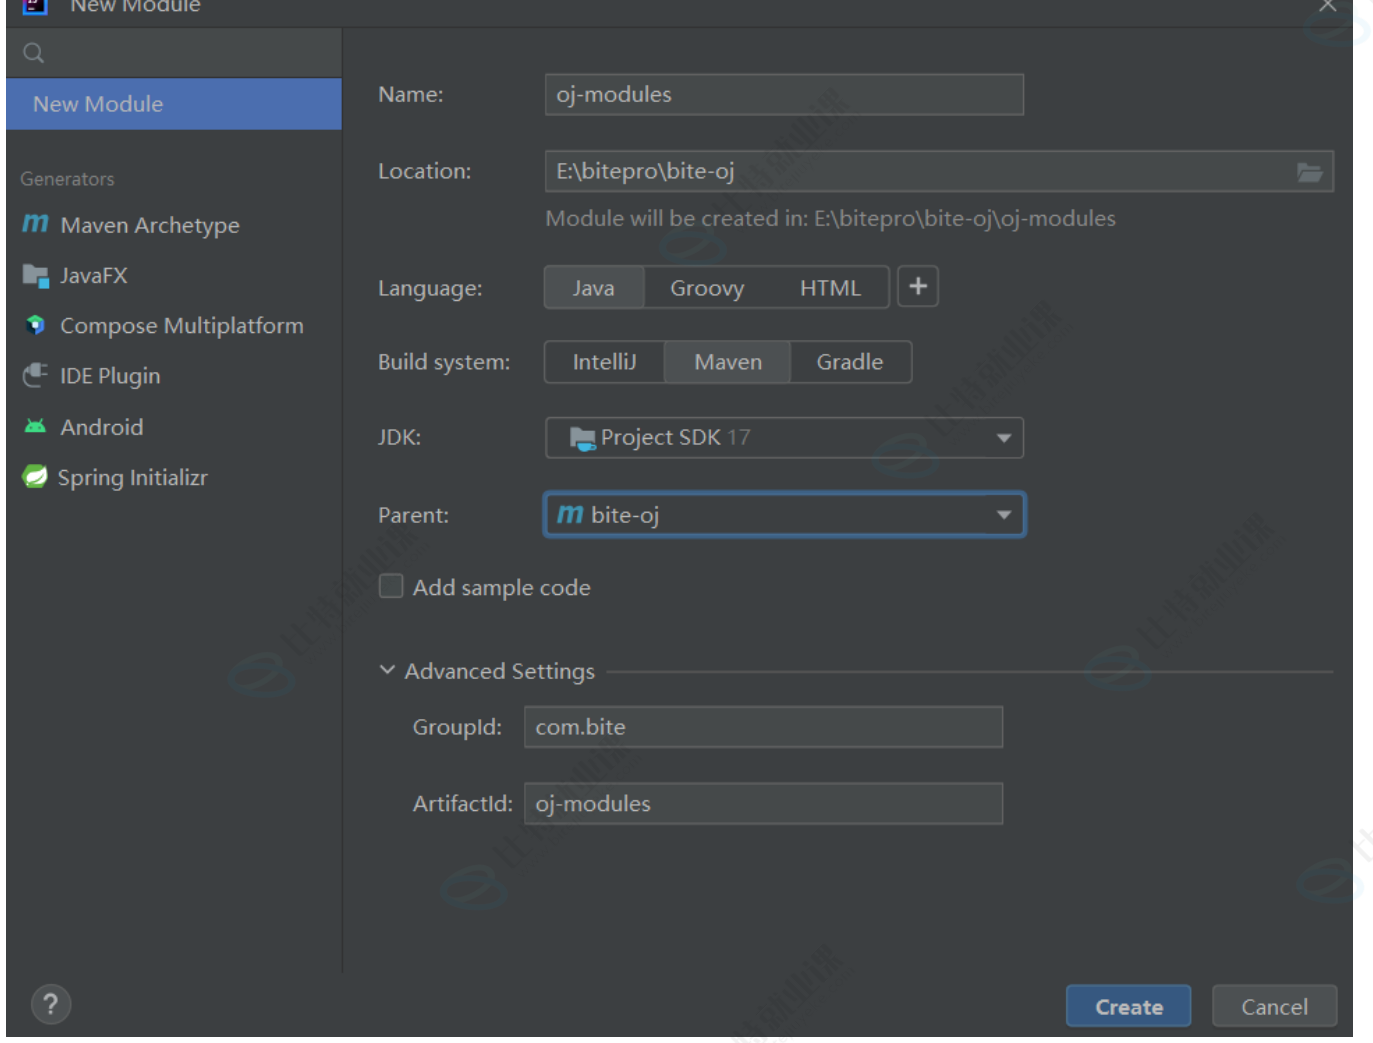The width and height of the screenshot is (1373, 1043).
Task: Click the search magnifier icon
Action: [x=34, y=53]
